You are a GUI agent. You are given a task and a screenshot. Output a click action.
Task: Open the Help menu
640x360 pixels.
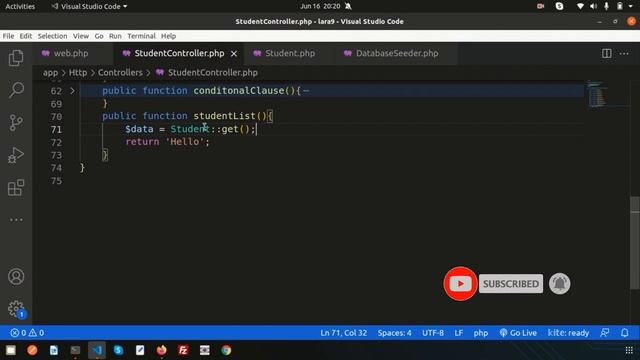point(168,36)
